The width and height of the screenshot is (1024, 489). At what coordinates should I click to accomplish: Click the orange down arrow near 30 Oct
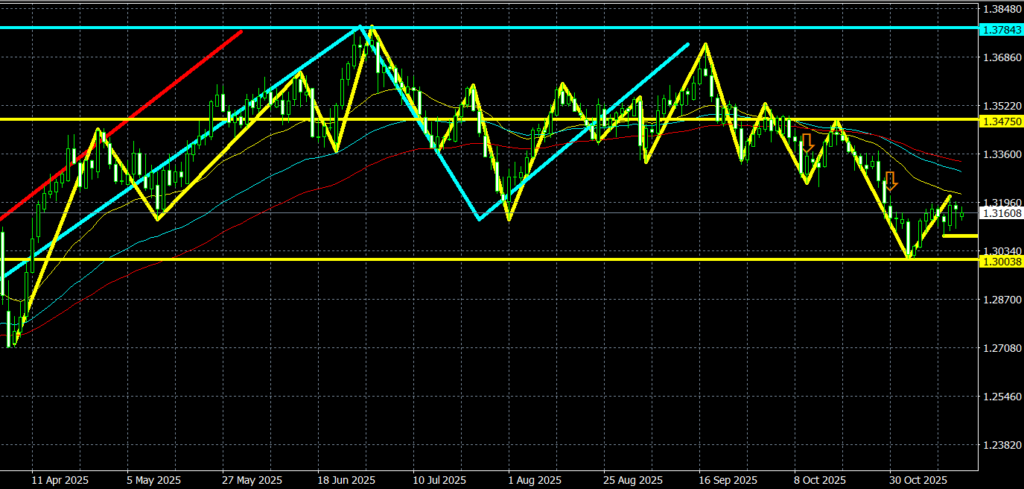pyautogui.click(x=890, y=181)
